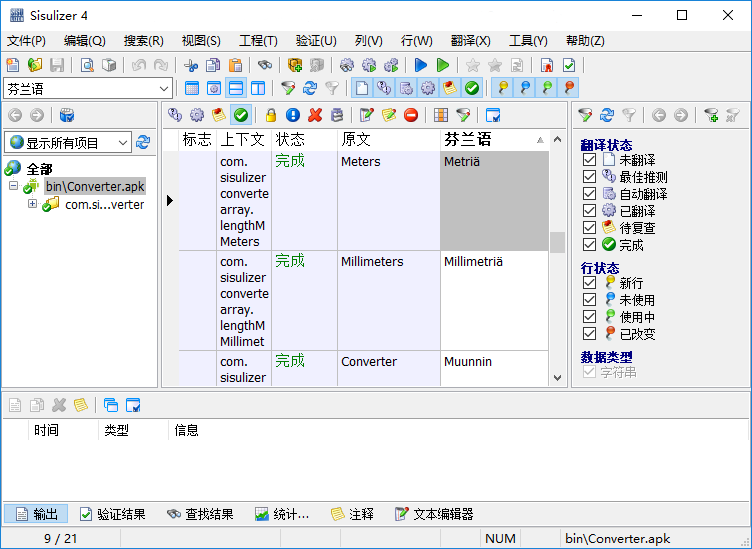Click the red pin row-state filter icon
The height and width of the screenshot is (549, 752).
click(x=569, y=88)
